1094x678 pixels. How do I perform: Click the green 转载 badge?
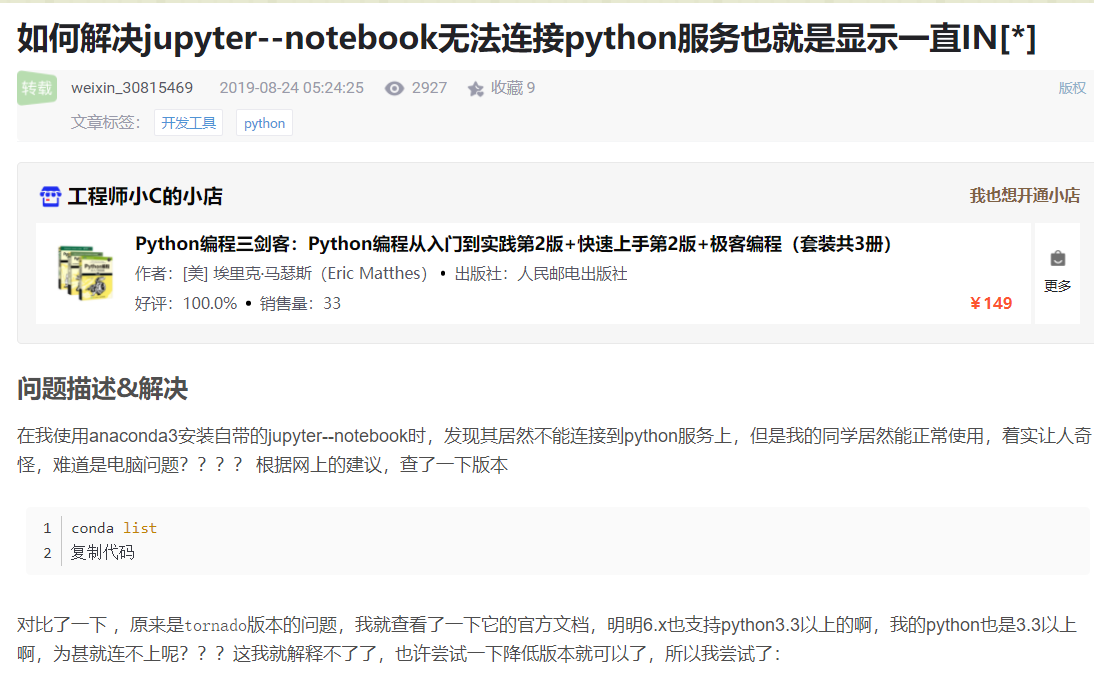(x=36, y=88)
